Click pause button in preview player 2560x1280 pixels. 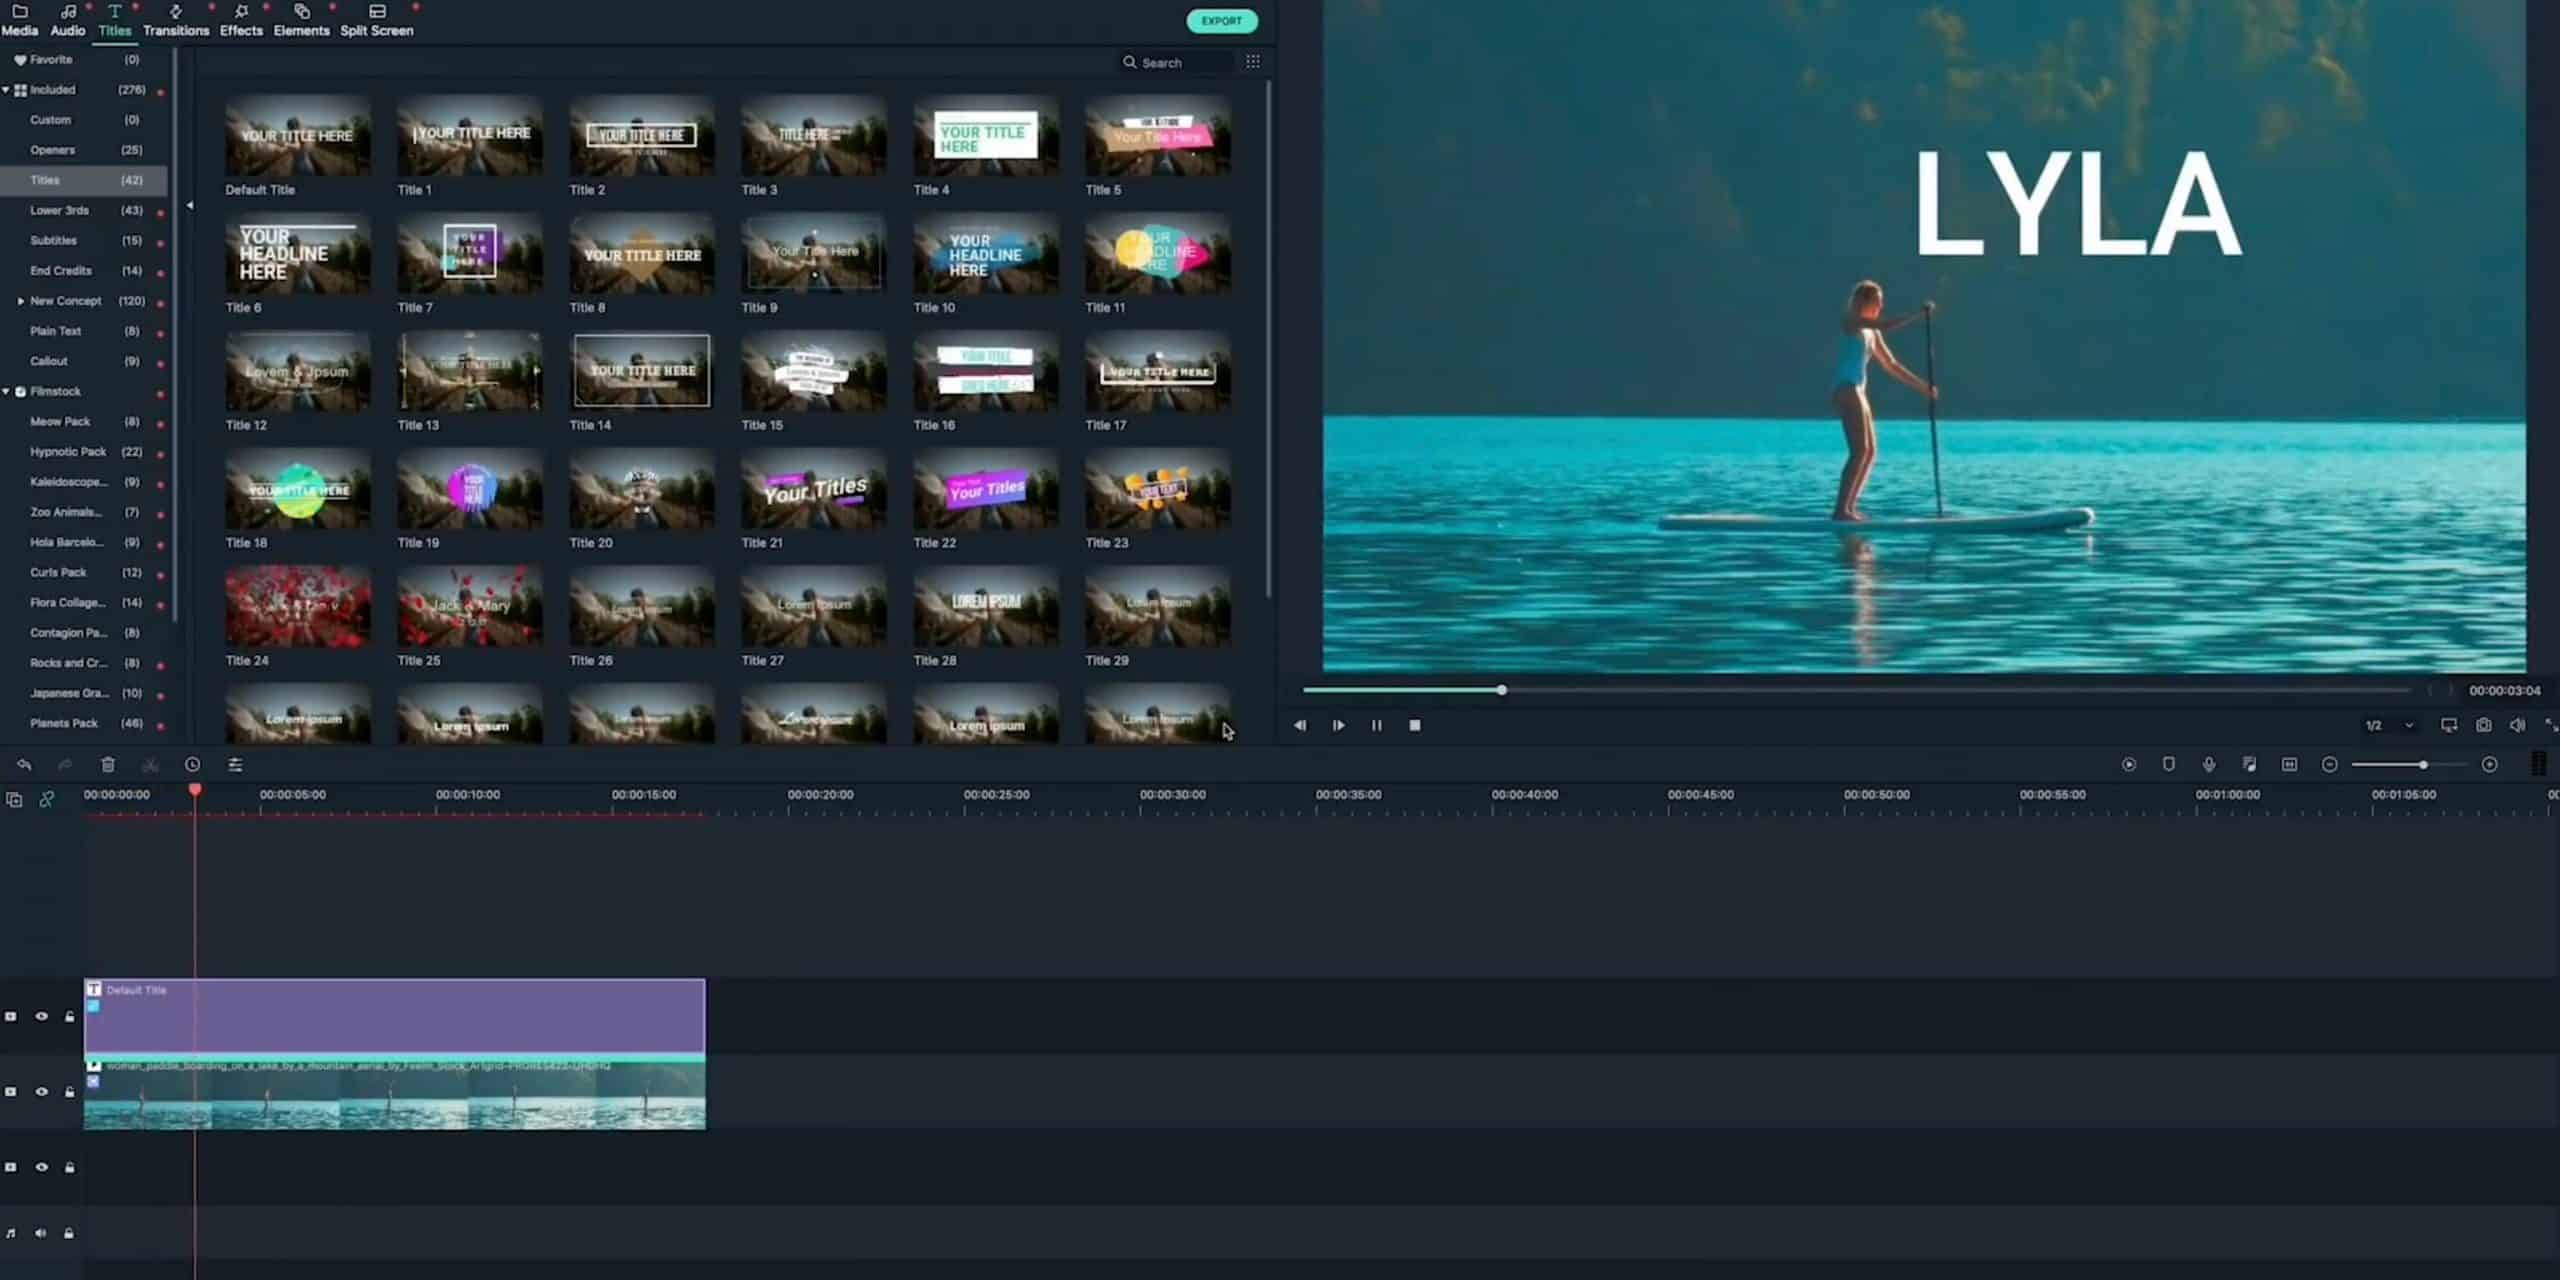(1376, 725)
